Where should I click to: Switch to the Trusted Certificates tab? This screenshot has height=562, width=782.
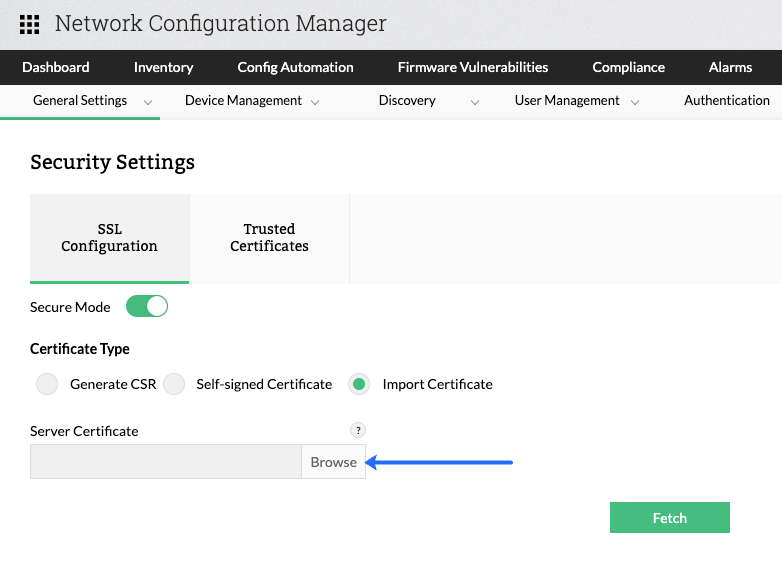pos(269,238)
